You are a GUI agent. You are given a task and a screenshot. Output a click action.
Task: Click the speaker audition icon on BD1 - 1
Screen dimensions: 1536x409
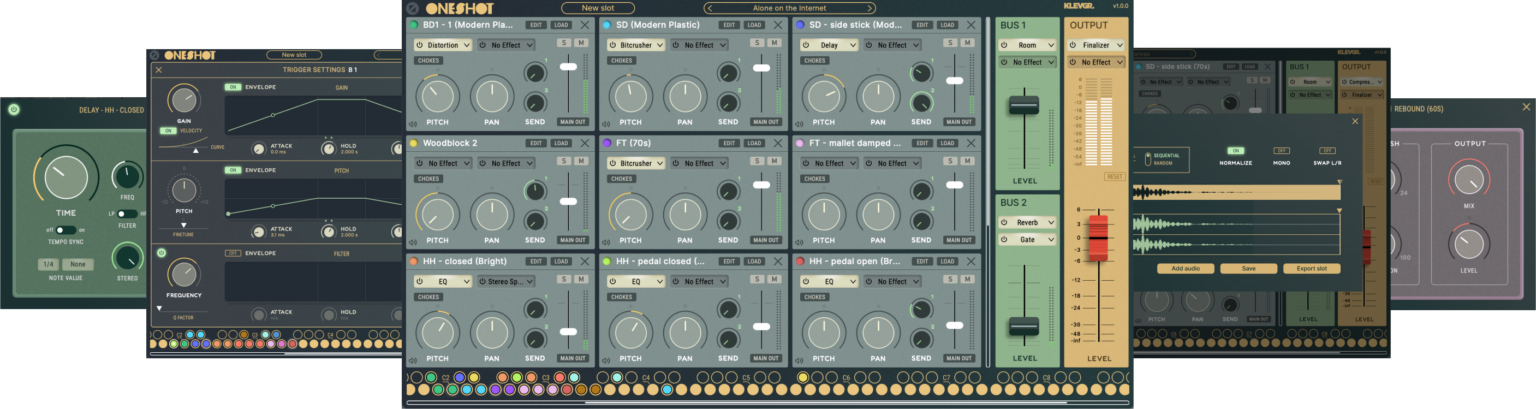coord(412,126)
